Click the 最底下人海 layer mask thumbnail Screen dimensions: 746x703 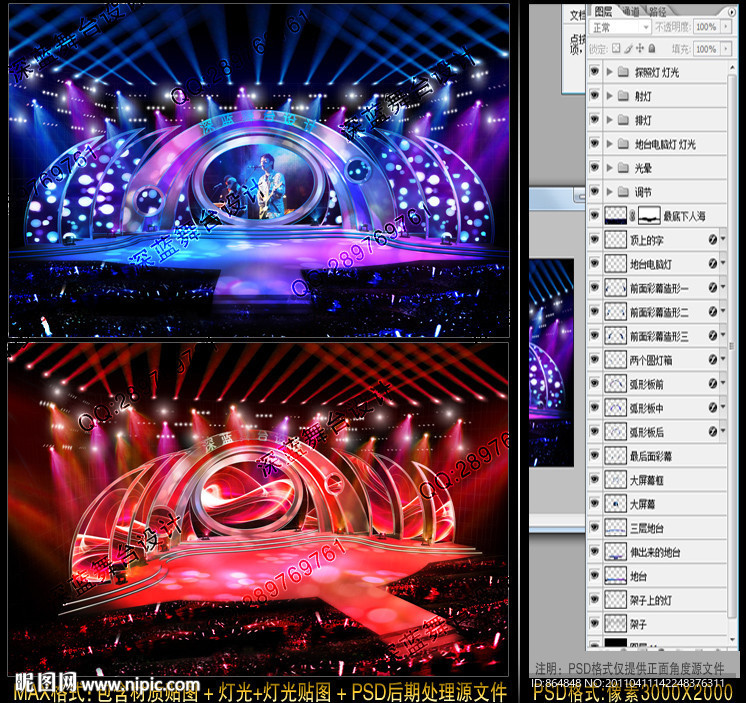coord(651,216)
